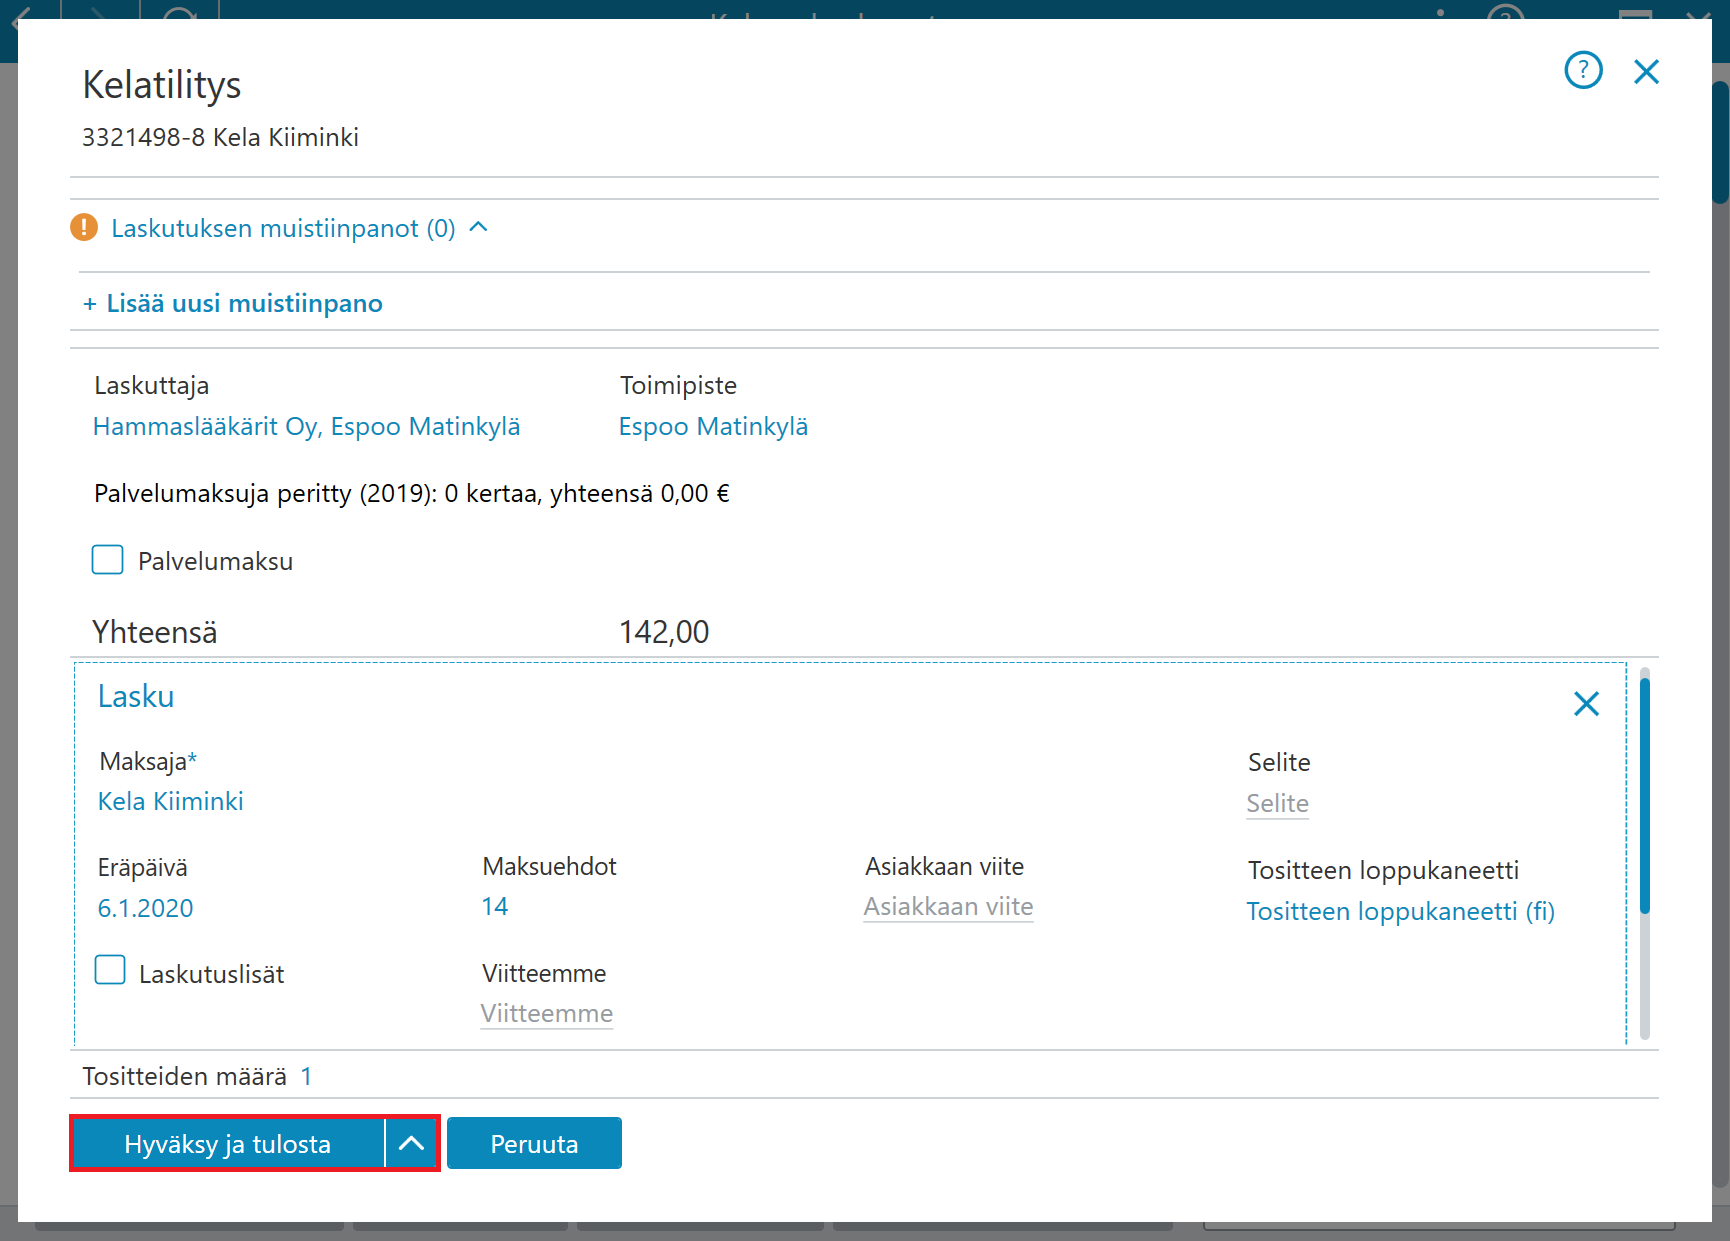1730x1241 pixels.
Task: Click into the Selite text field
Action: (1277, 804)
